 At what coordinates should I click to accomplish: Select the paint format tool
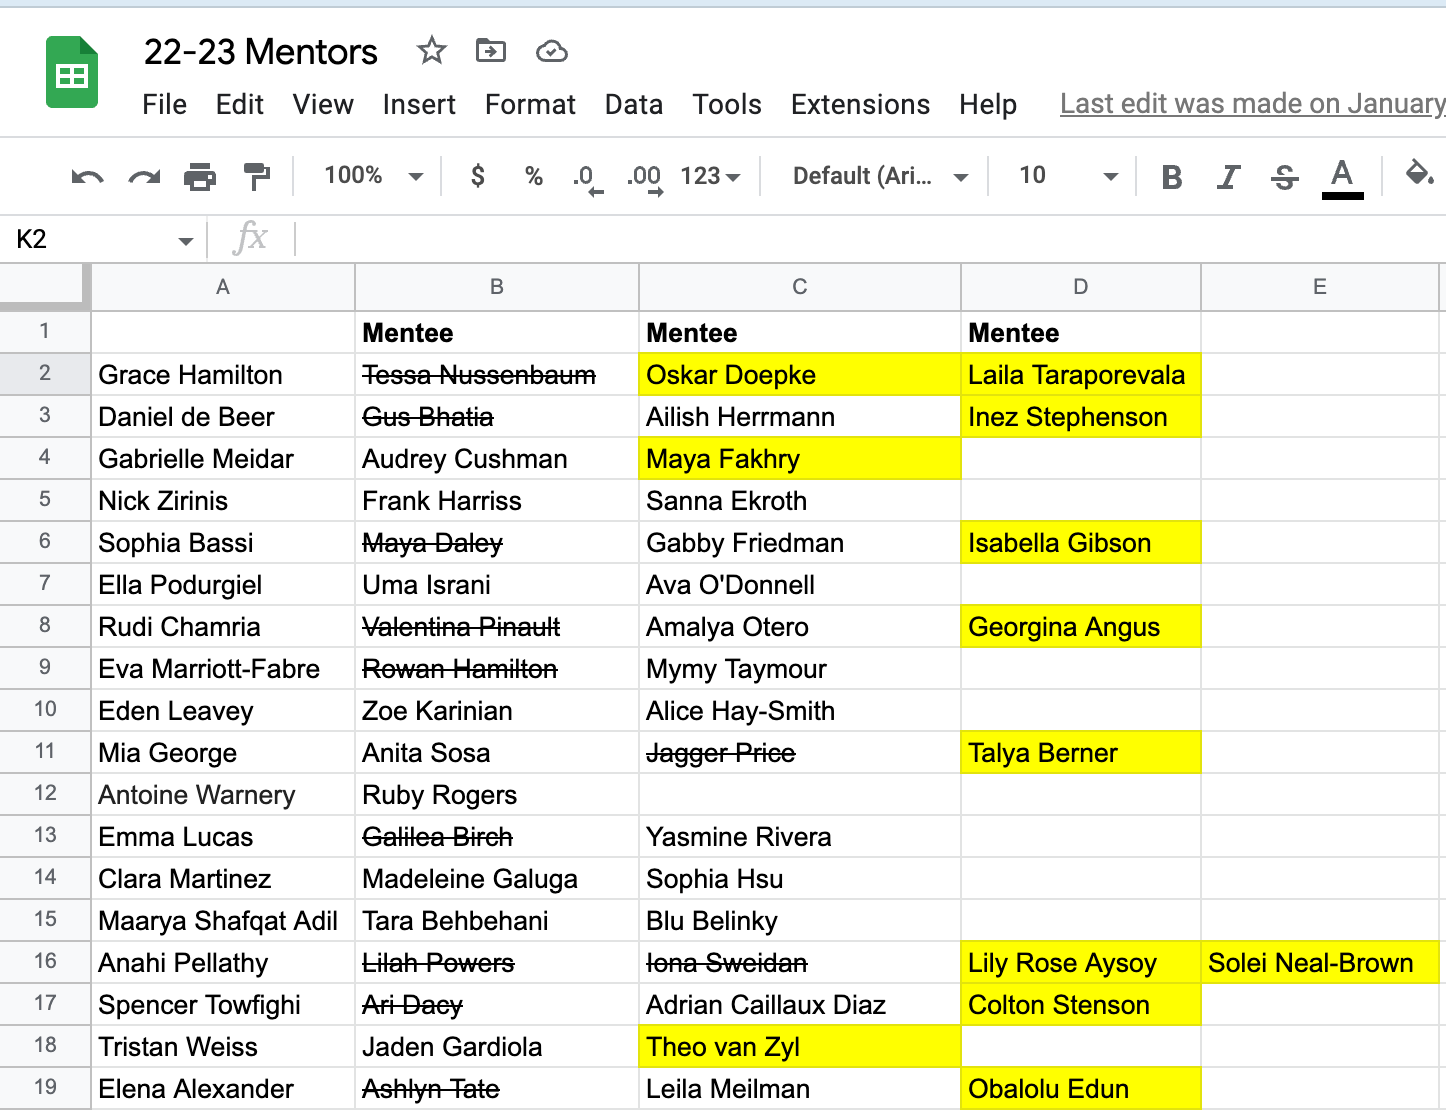257,177
